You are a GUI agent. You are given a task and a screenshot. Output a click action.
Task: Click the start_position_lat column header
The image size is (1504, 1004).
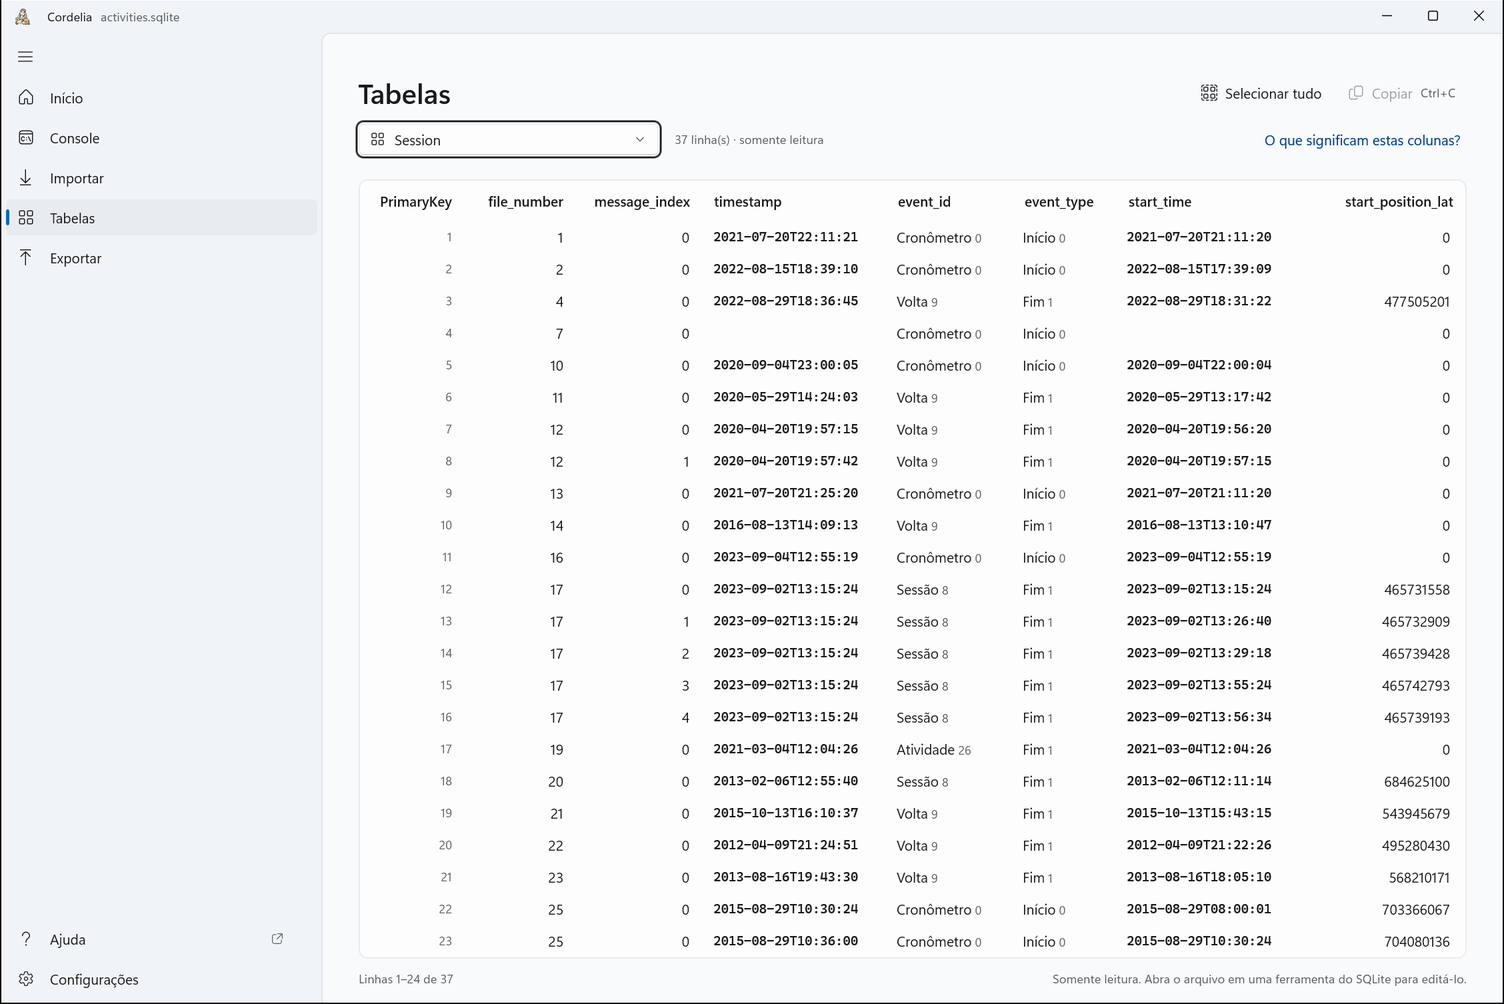(x=1399, y=202)
